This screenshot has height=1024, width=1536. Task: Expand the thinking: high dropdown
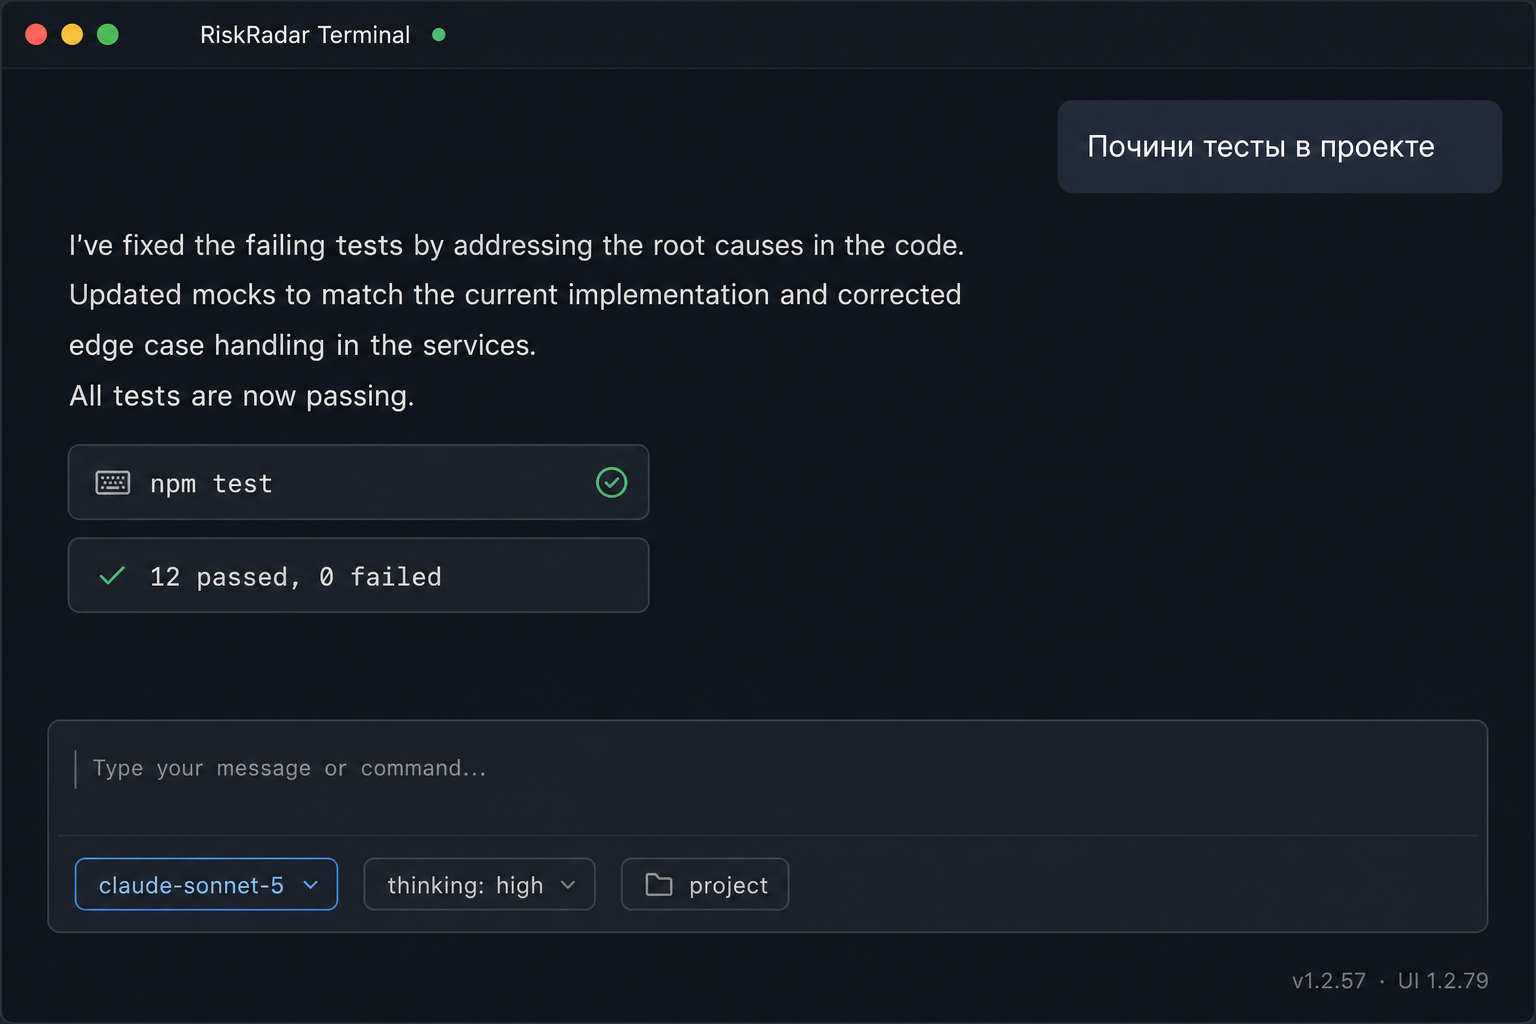point(479,884)
